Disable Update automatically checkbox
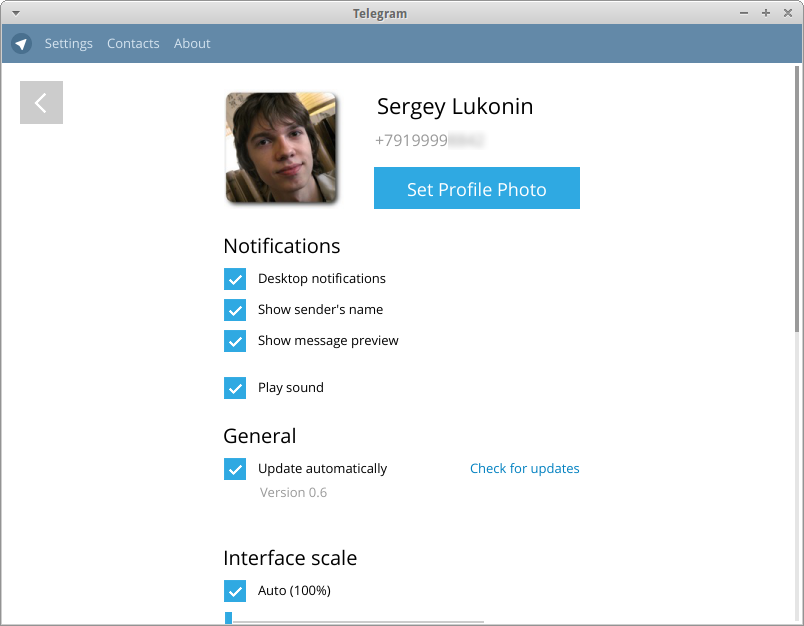This screenshot has width=804, height=626. tap(235, 469)
